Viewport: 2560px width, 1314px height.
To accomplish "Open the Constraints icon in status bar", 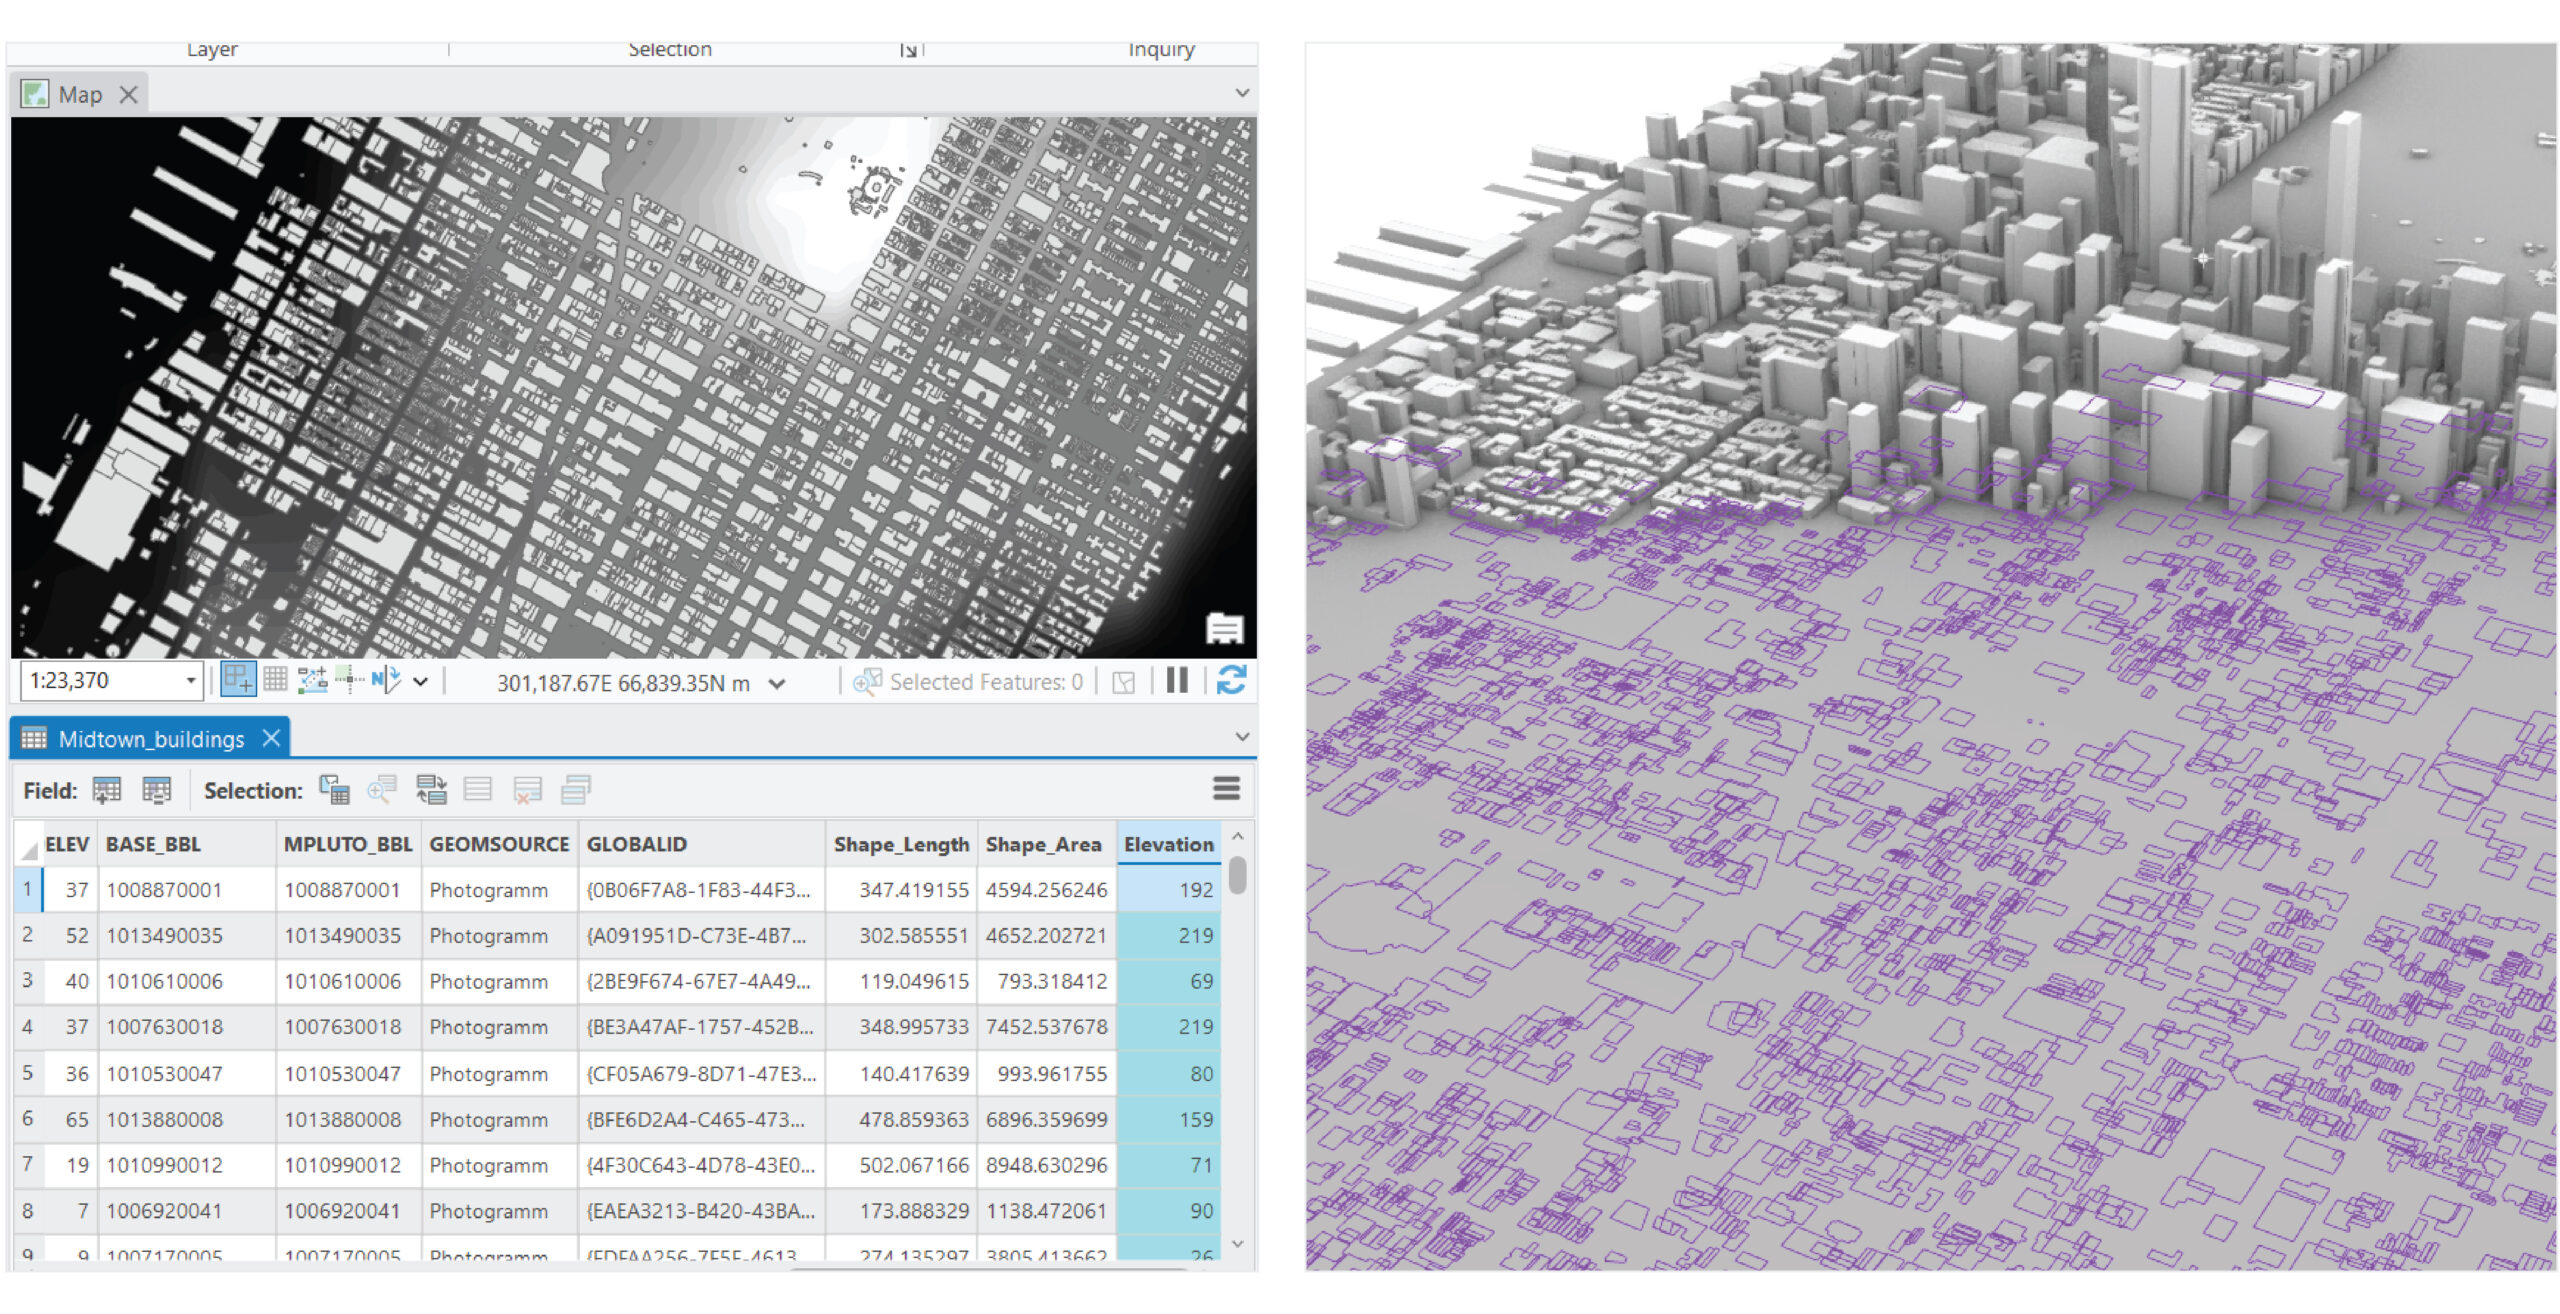I will [x=312, y=680].
